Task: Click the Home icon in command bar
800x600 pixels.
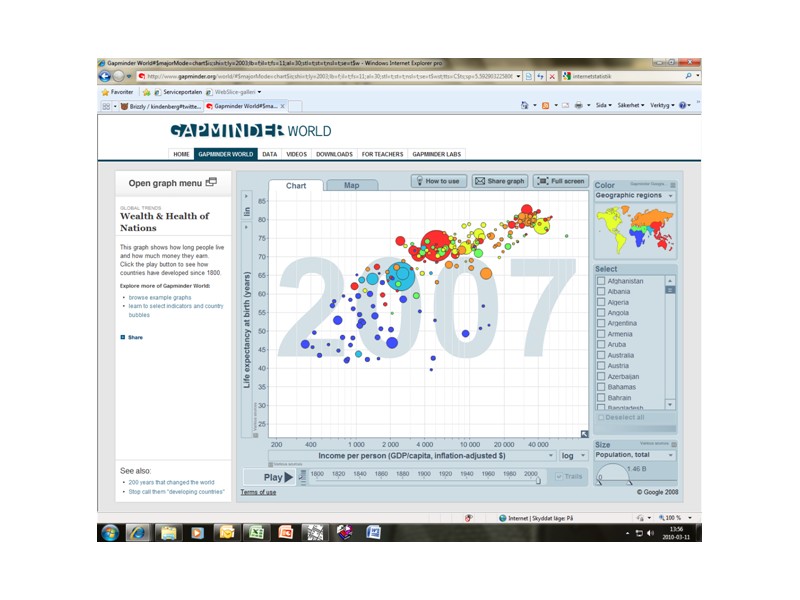Action: click(524, 105)
